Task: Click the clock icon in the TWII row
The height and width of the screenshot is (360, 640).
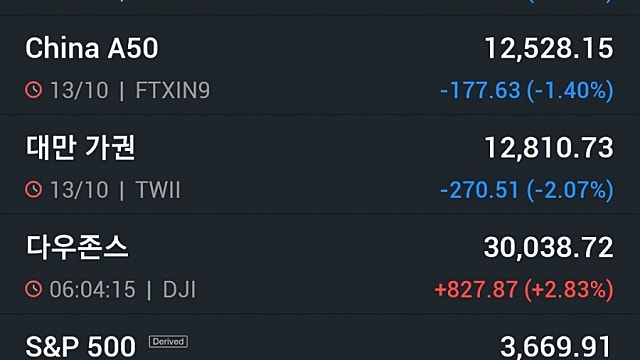Action: pyautogui.click(x=33, y=189)
